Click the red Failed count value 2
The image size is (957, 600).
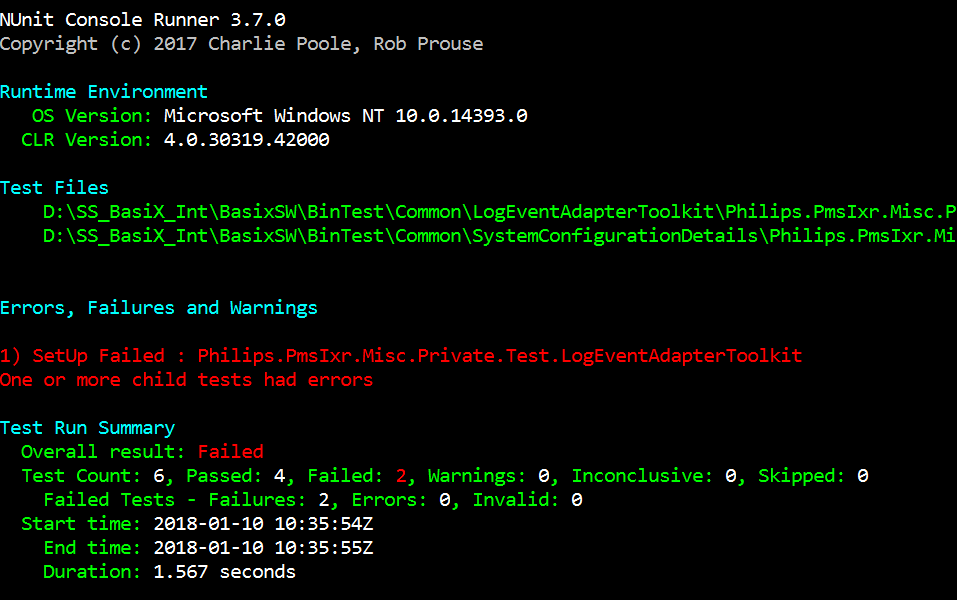click(401, 475)
